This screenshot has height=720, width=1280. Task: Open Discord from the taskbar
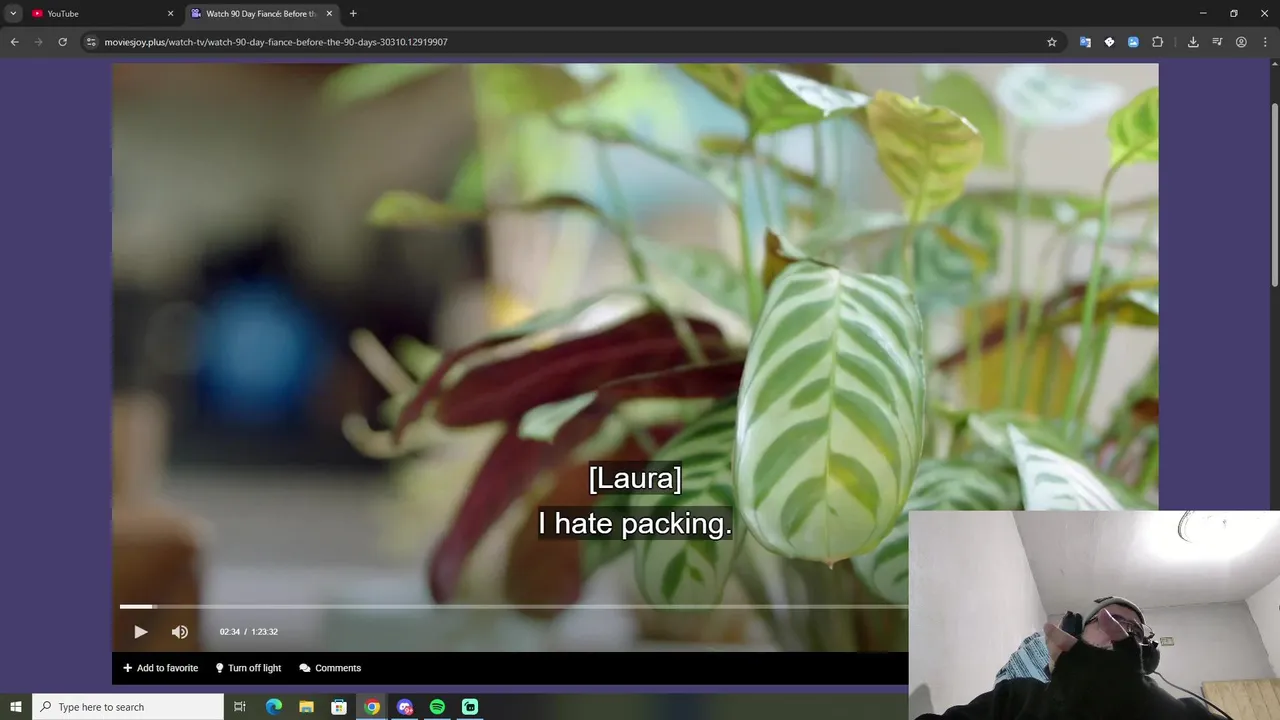[x=405, y=707]
